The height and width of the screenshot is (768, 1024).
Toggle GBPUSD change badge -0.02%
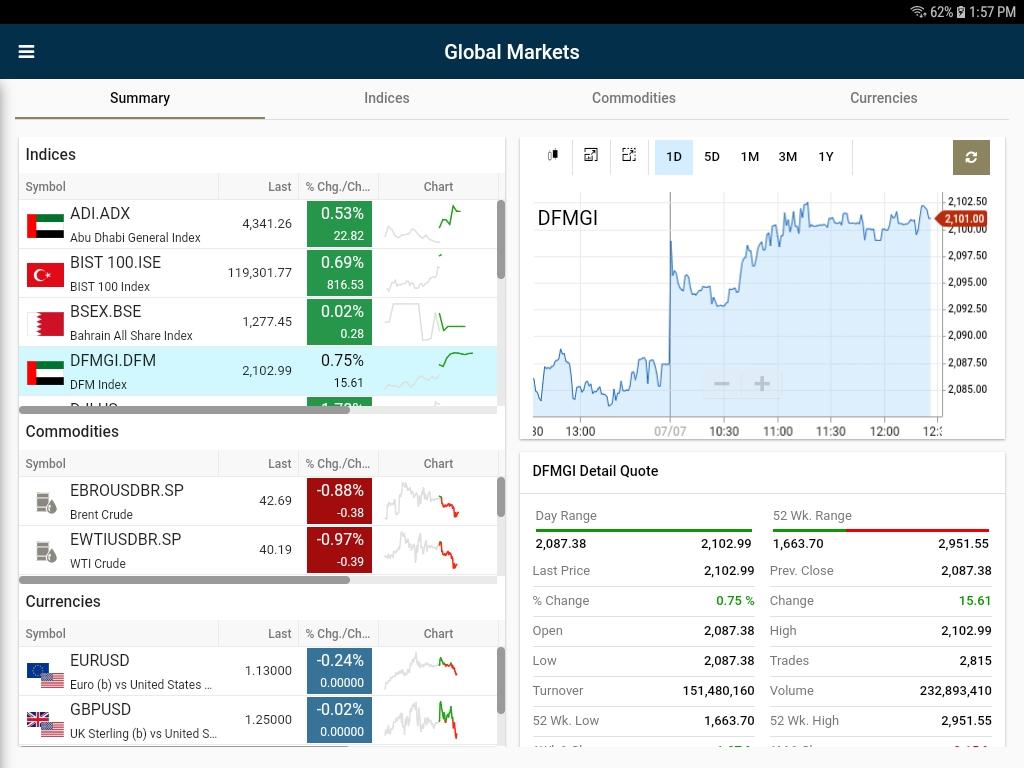click(340, 720)
